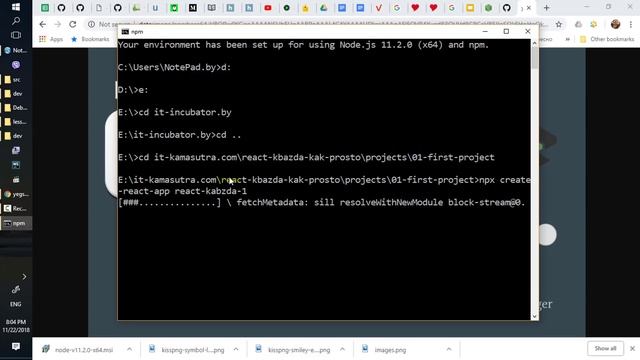Click the npm window title icon
This screenshot has width=640, height=360.
(x=125, y=31)
